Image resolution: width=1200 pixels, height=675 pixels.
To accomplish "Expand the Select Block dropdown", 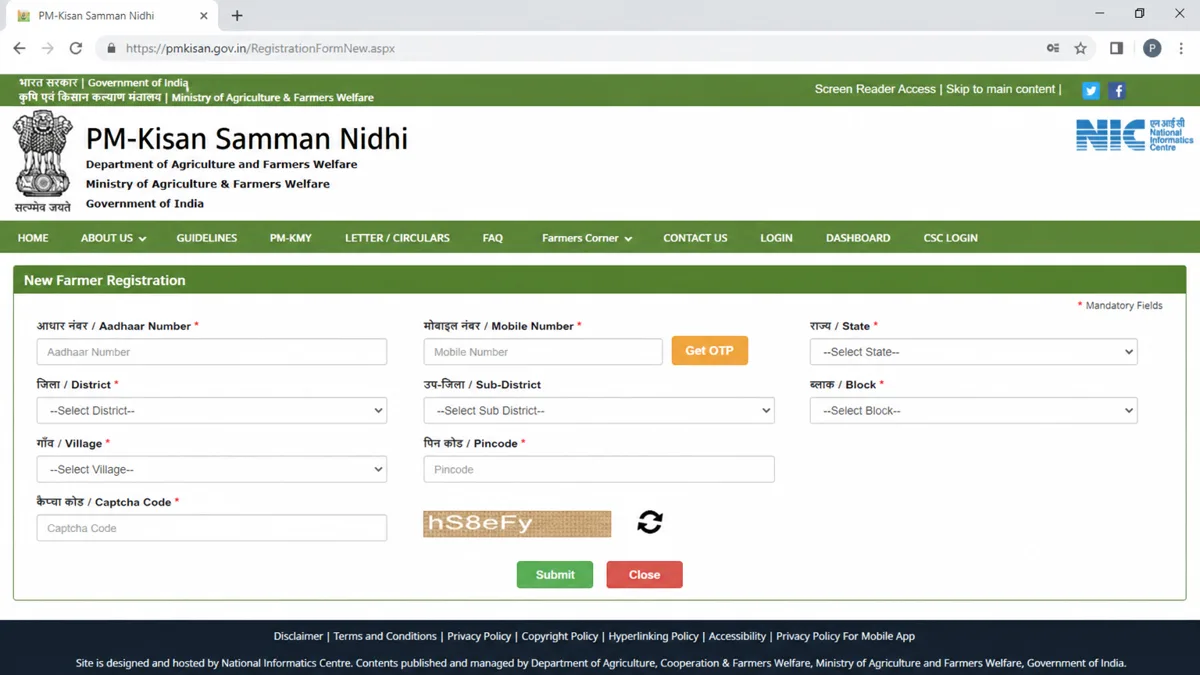I will coord(973,411).
